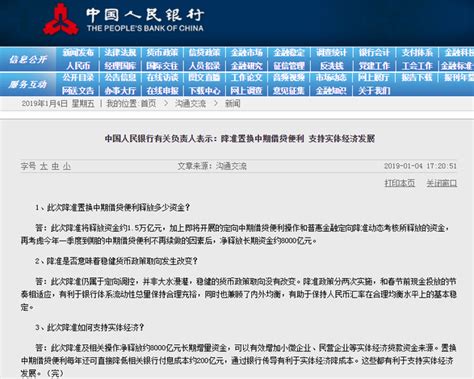
Task: Select 反洗钱 in the navigation bar
Action: 332,66
